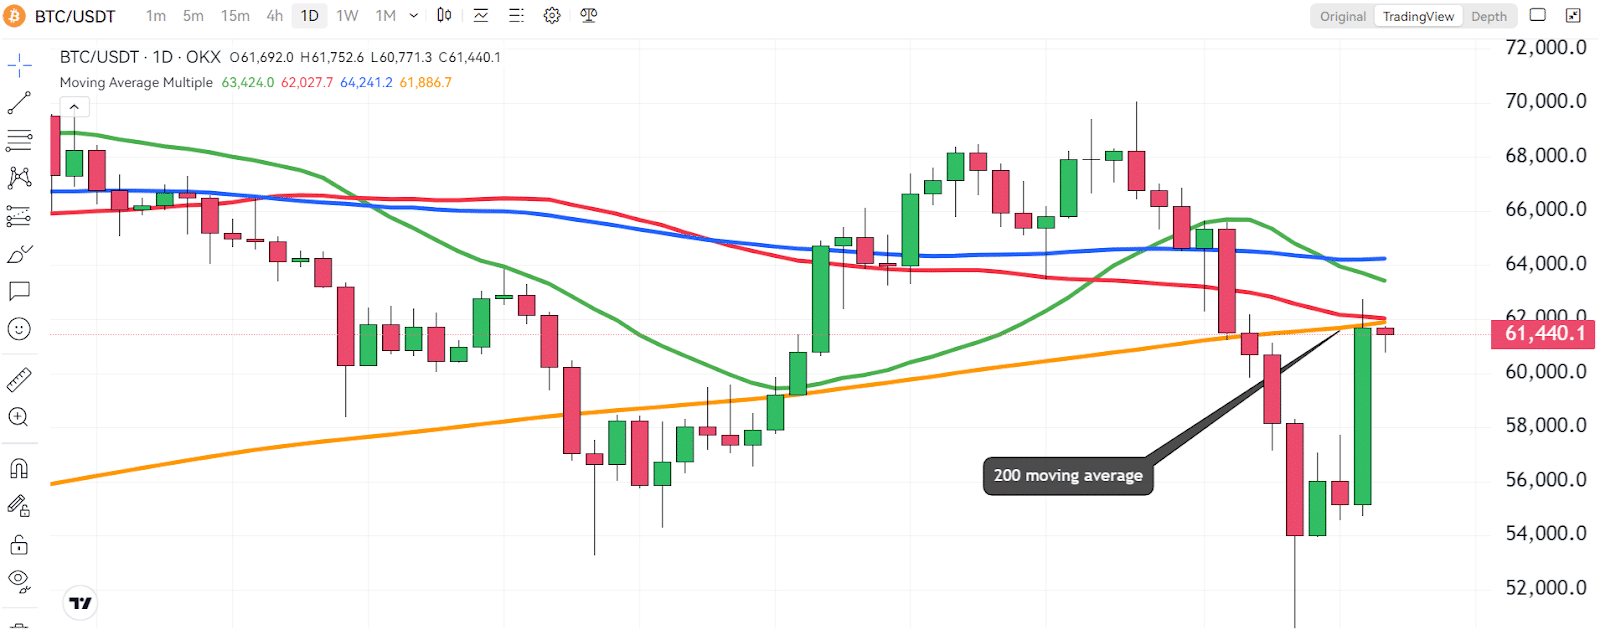Select the 1D timeframe
The height and width of the screenshot is (630, 1600).
pyautogui.click(x=310, y=16)
